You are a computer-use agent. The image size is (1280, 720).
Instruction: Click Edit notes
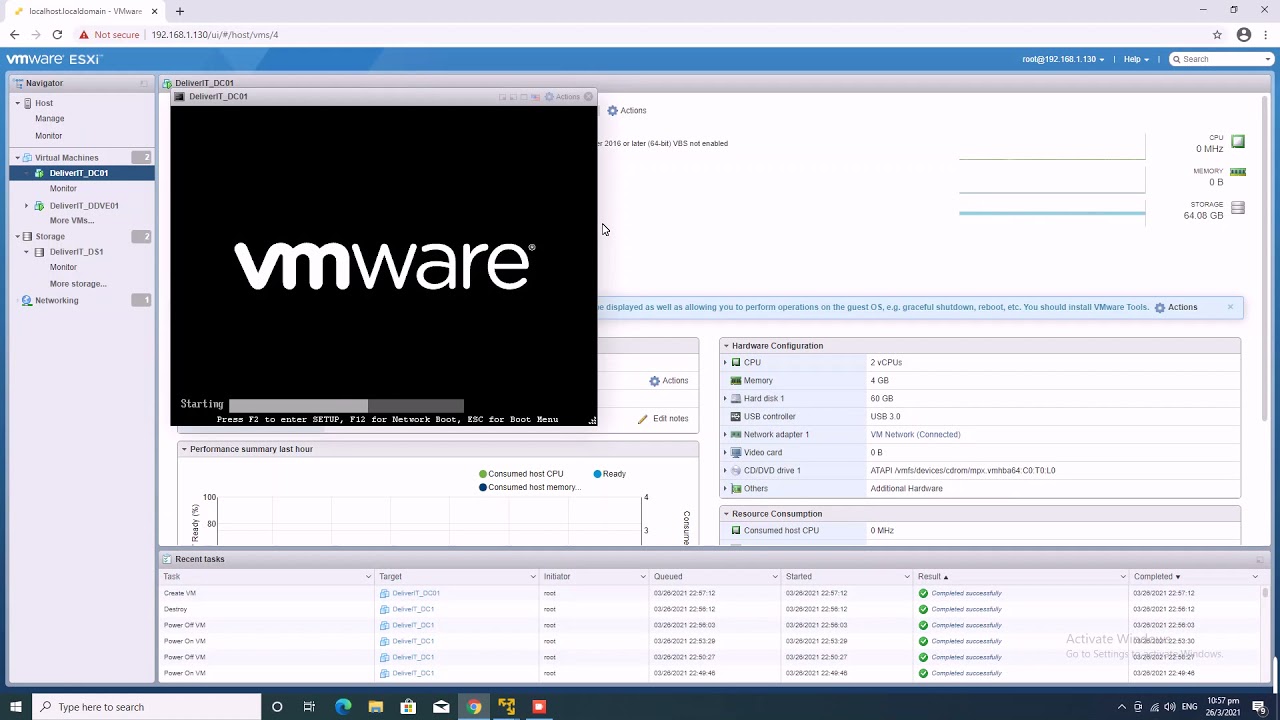pos(663,419)
